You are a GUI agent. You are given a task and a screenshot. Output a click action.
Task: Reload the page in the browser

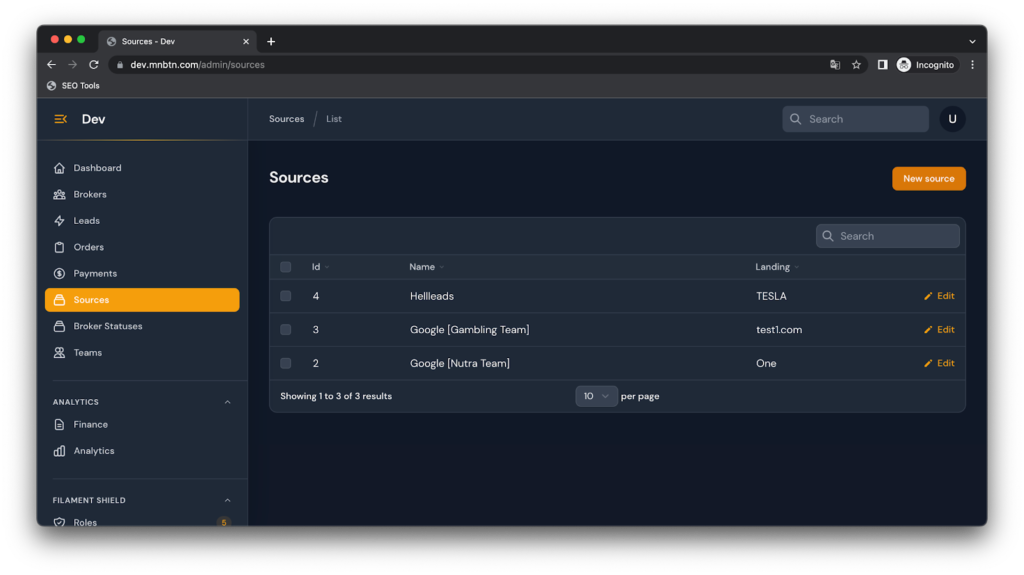[x=94, y=65]
